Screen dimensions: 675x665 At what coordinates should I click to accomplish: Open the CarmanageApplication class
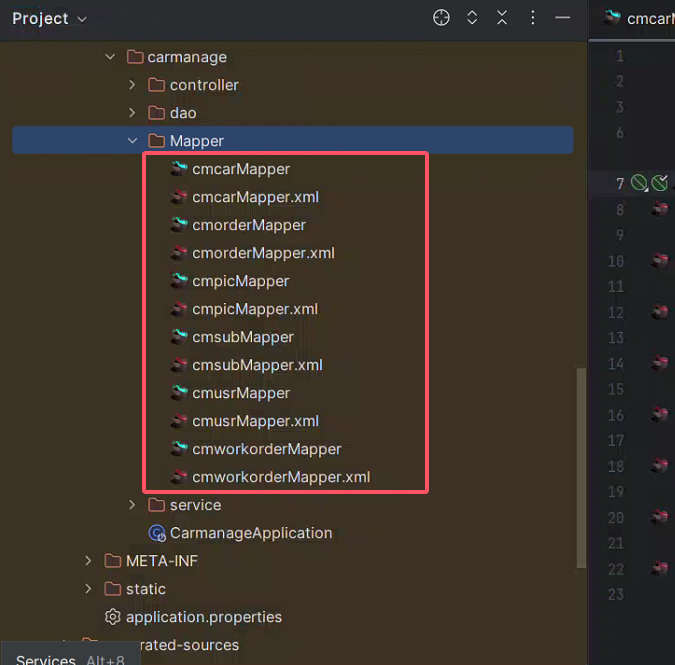251,533
